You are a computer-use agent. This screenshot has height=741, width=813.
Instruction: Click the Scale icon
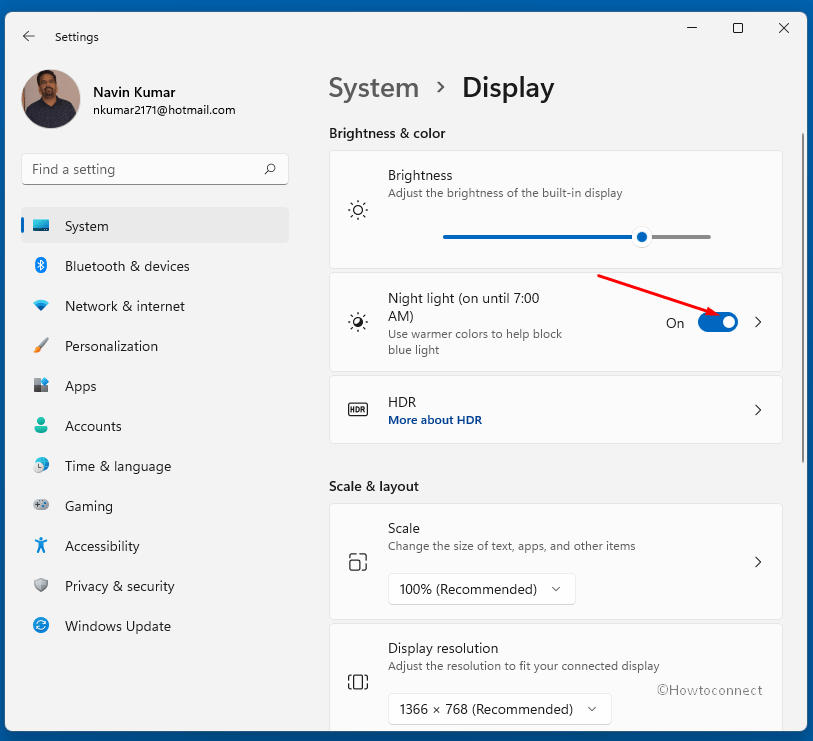tap(358, 562)
